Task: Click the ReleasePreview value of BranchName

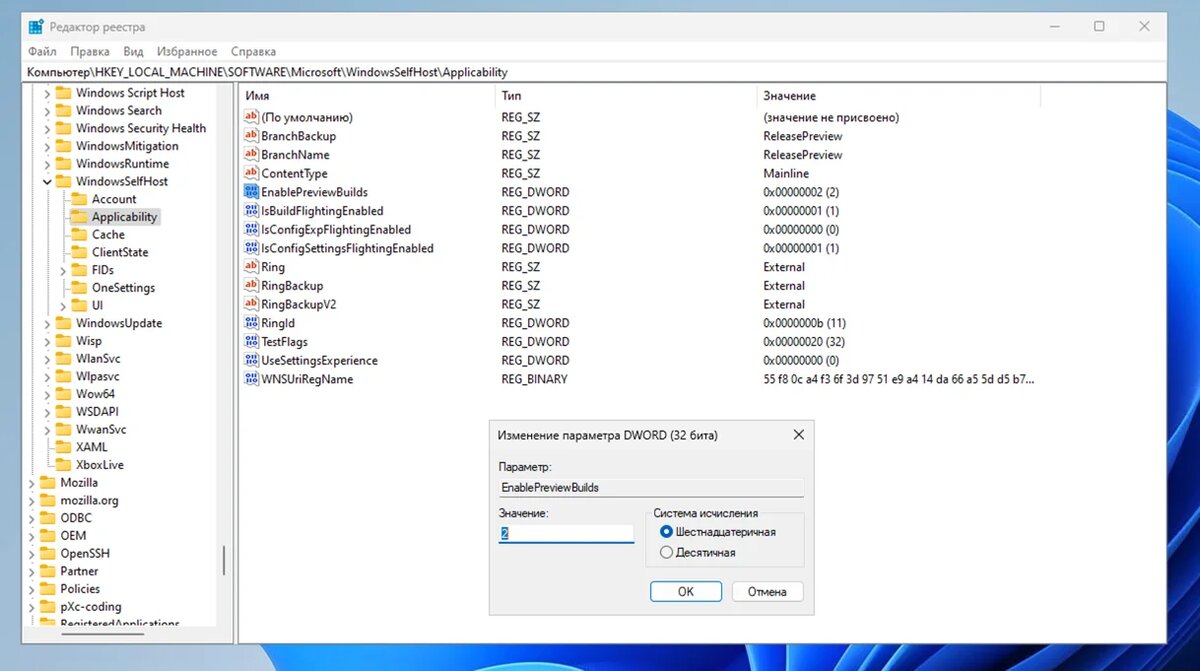Action: coord(803,155)
